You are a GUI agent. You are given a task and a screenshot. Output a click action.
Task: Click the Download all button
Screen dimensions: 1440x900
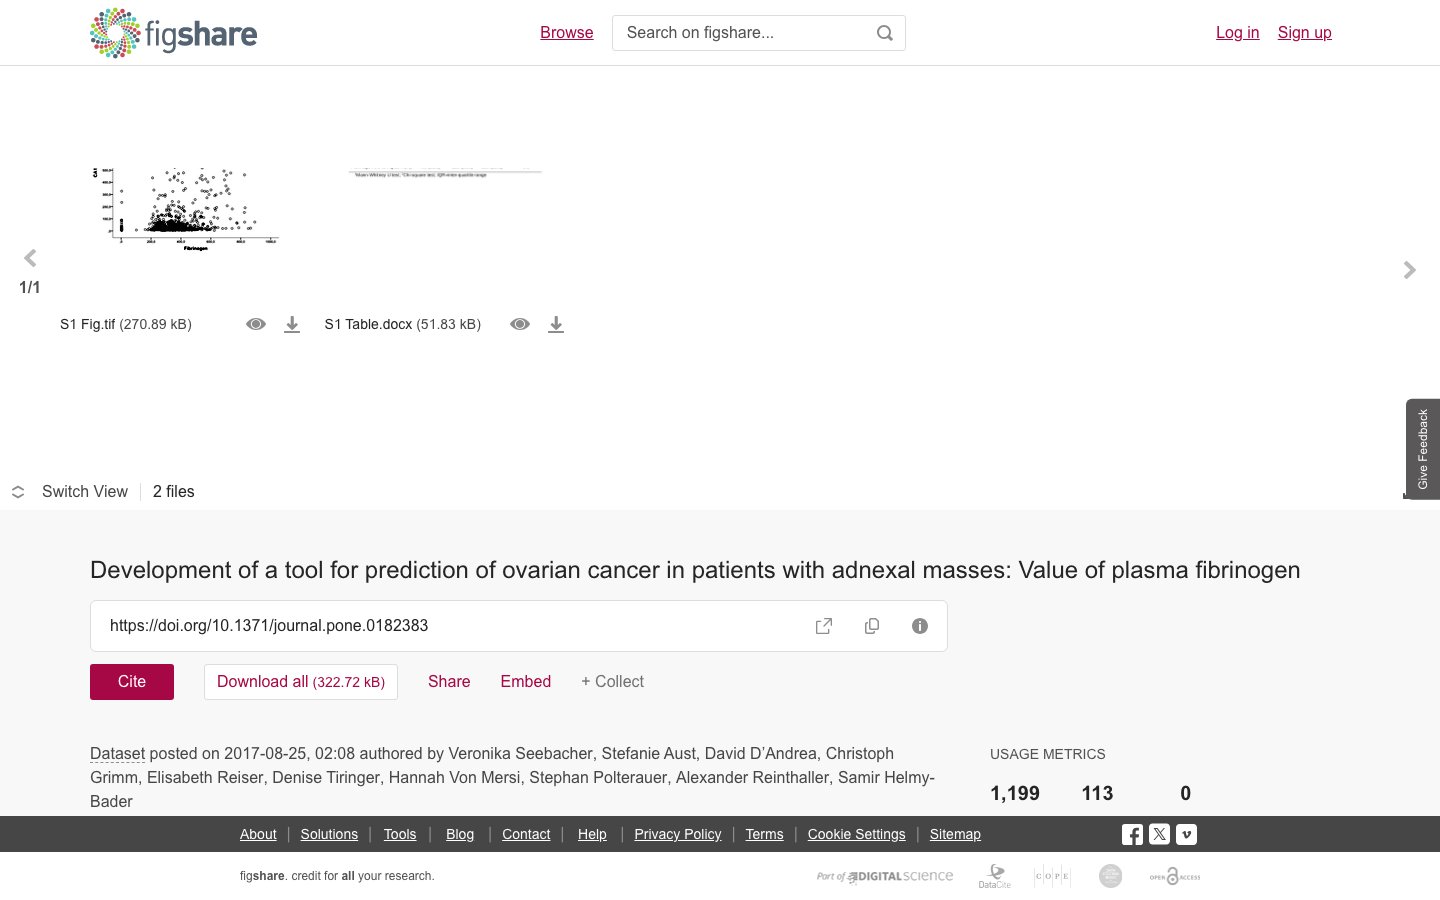tap(301, 682)
